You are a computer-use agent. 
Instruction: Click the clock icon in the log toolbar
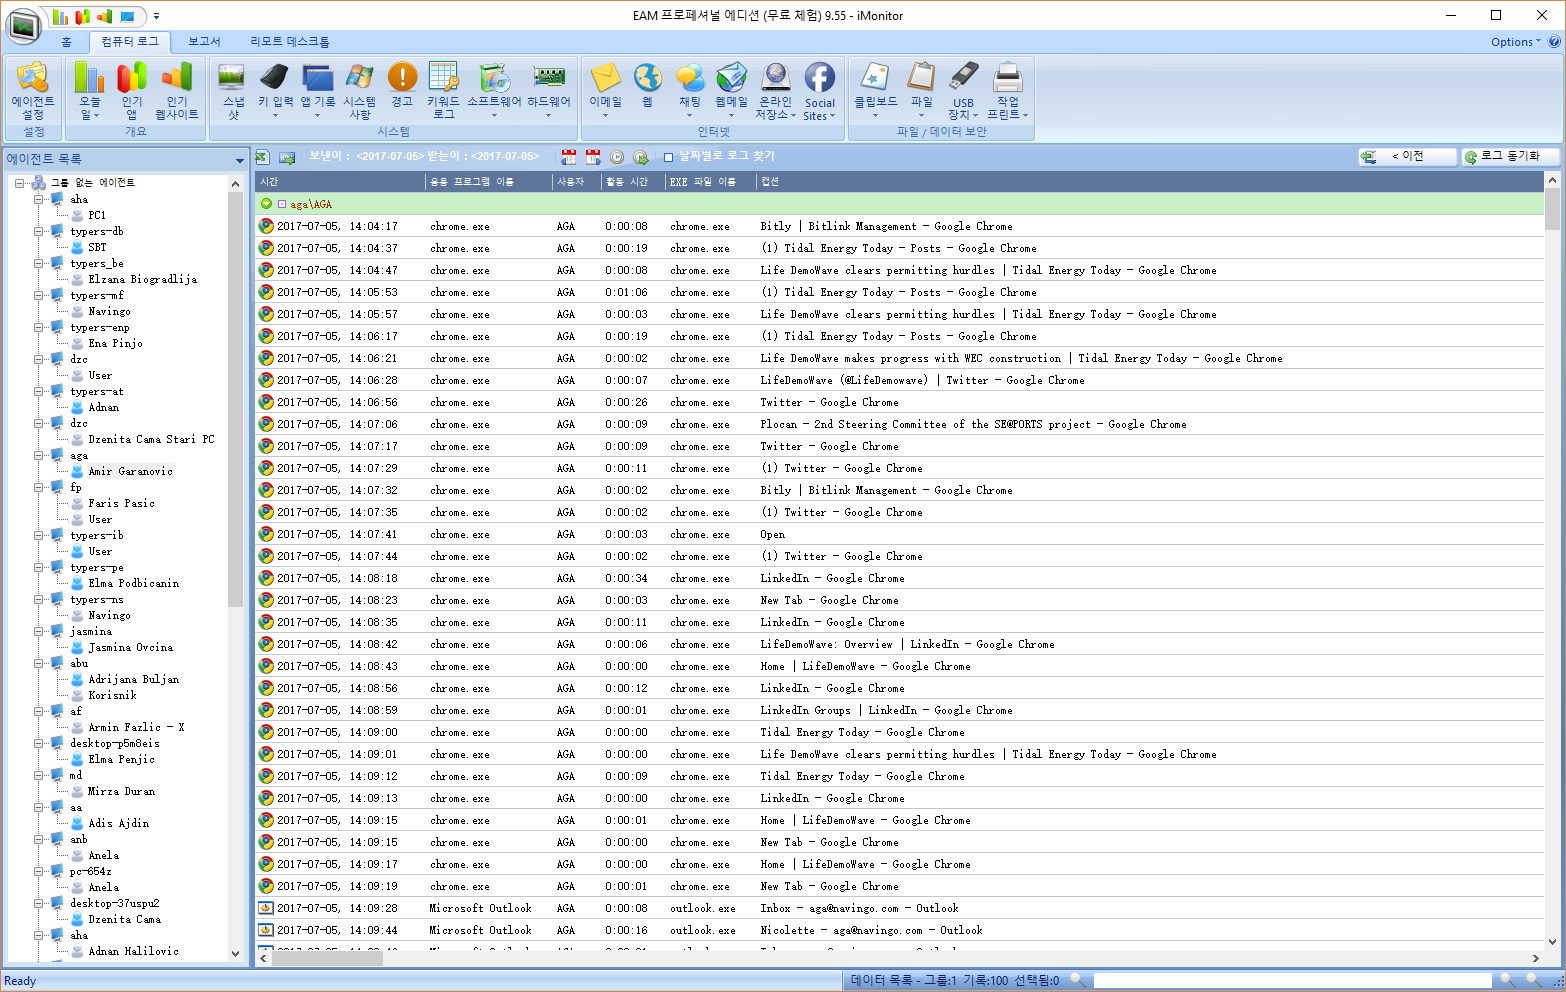tap(617, 157)
